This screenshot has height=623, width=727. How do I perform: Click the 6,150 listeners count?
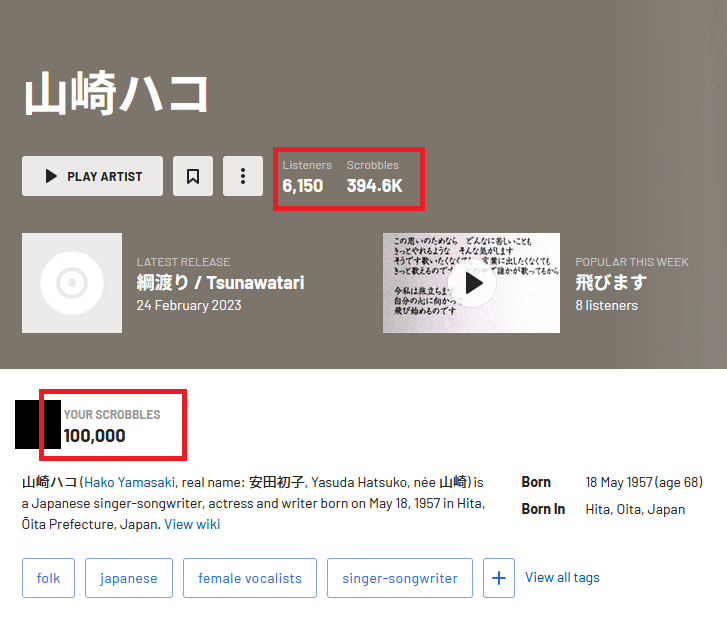point(303,186)
